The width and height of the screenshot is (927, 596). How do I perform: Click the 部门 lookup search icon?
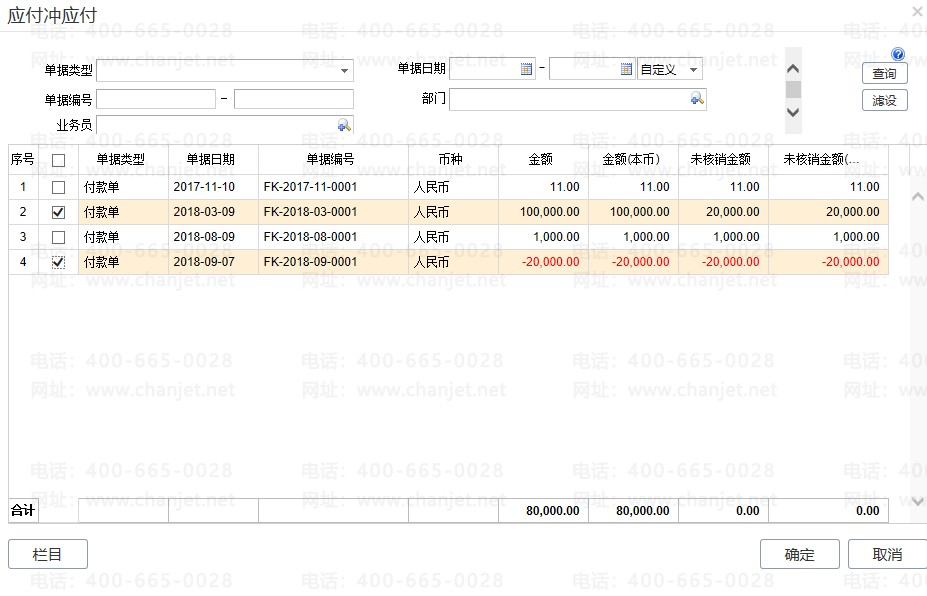click(697, 99)
